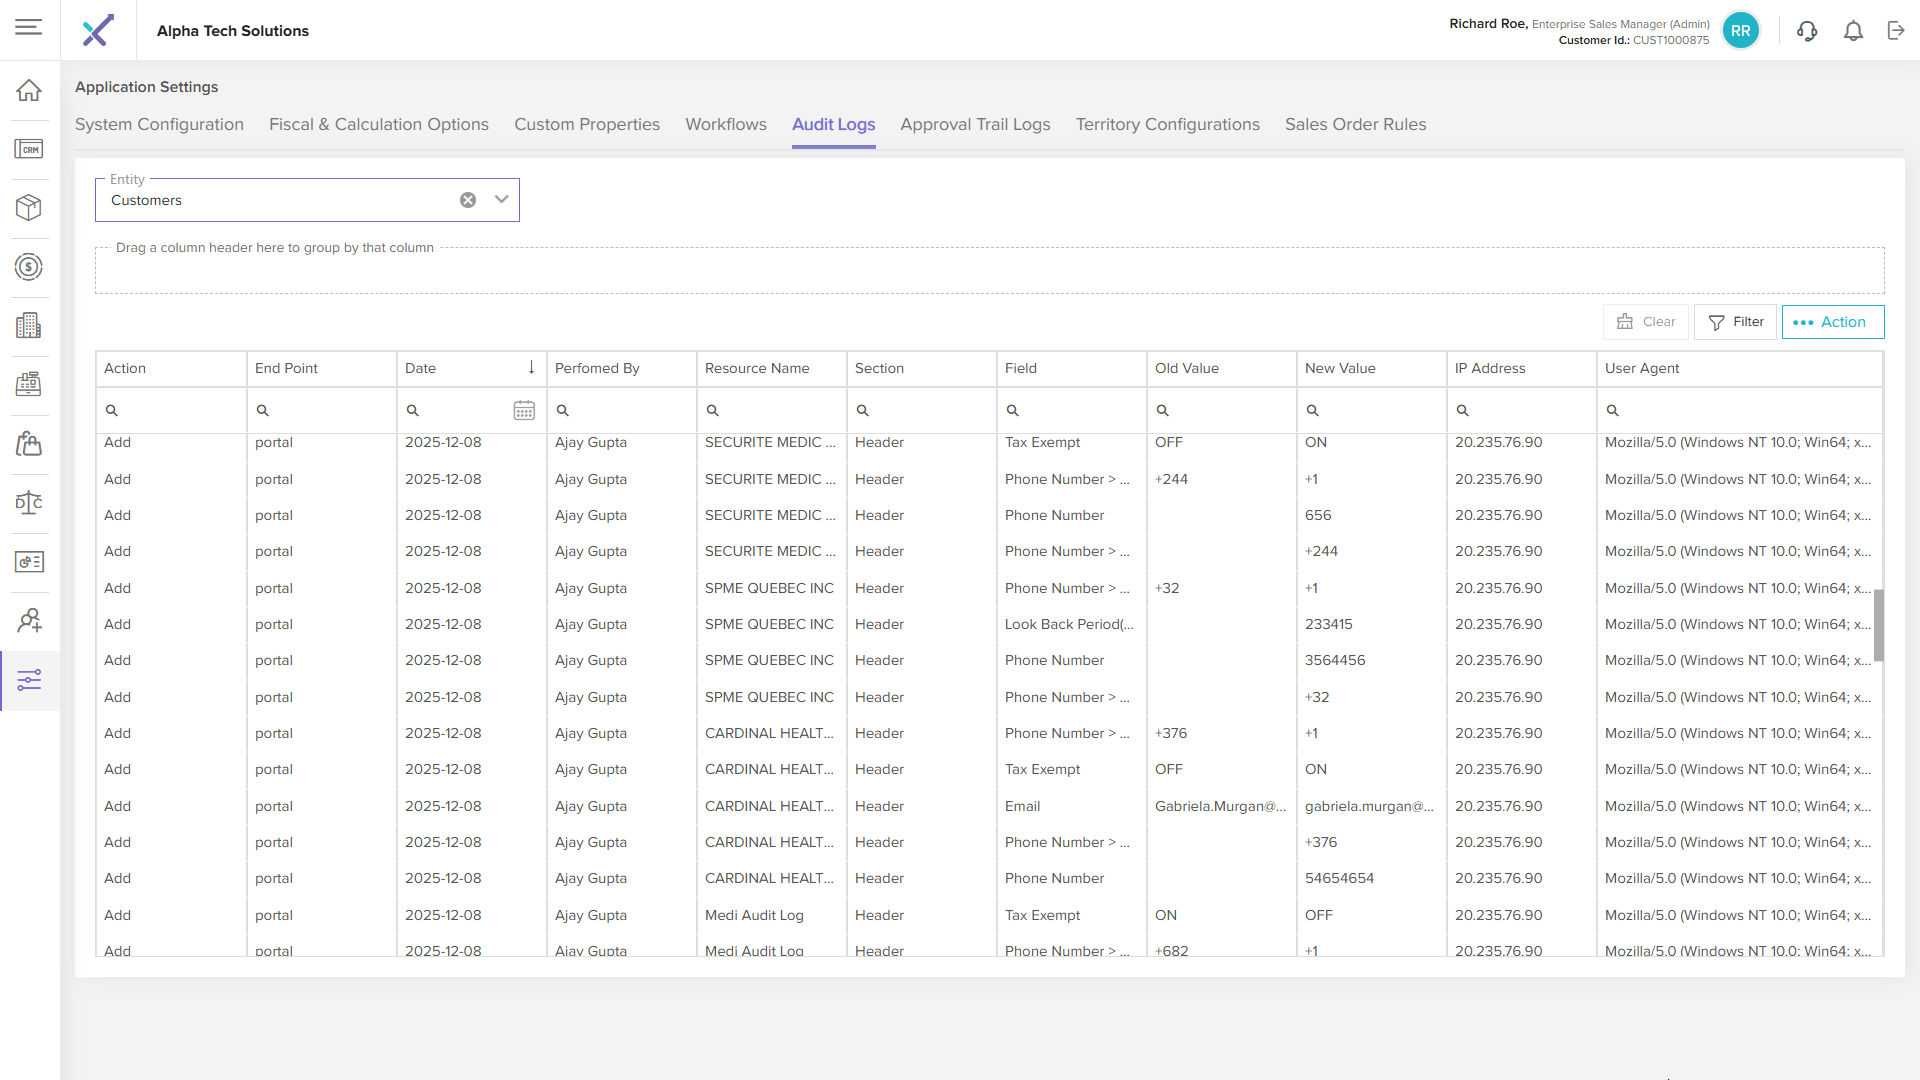
Task: Open the dollar pricing sidebar icon
Action: (29, 267)
